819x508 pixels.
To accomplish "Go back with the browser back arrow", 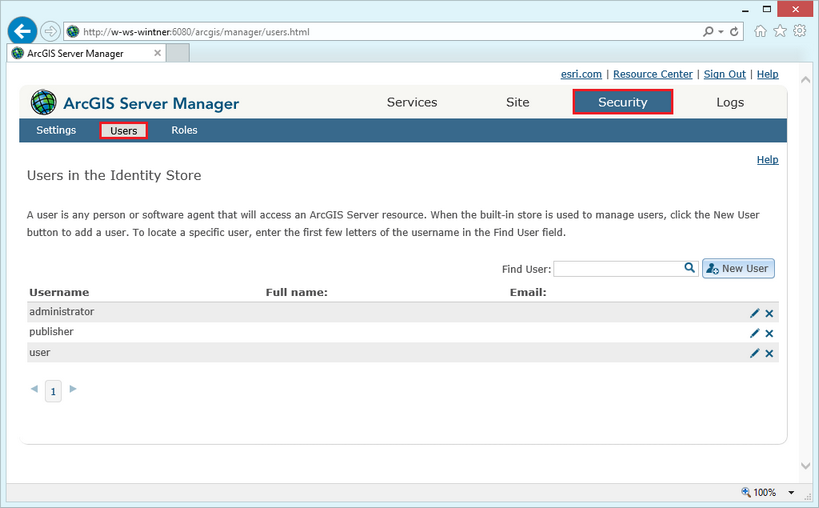I will (22, 31).
